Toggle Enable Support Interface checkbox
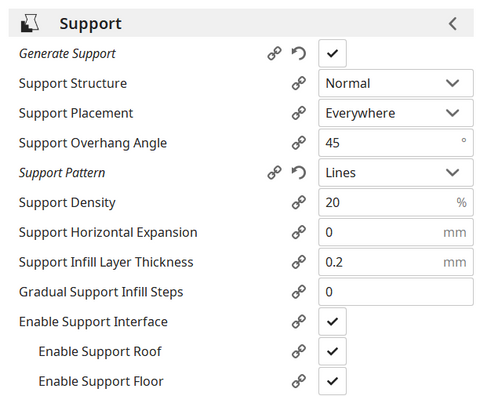 click(332, 322)
